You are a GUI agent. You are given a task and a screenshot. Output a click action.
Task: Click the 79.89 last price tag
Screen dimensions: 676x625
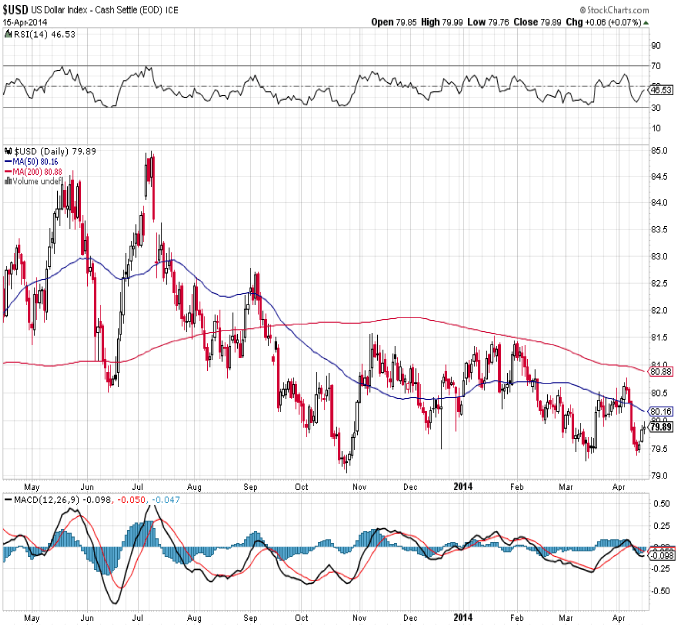click(659, 426)
